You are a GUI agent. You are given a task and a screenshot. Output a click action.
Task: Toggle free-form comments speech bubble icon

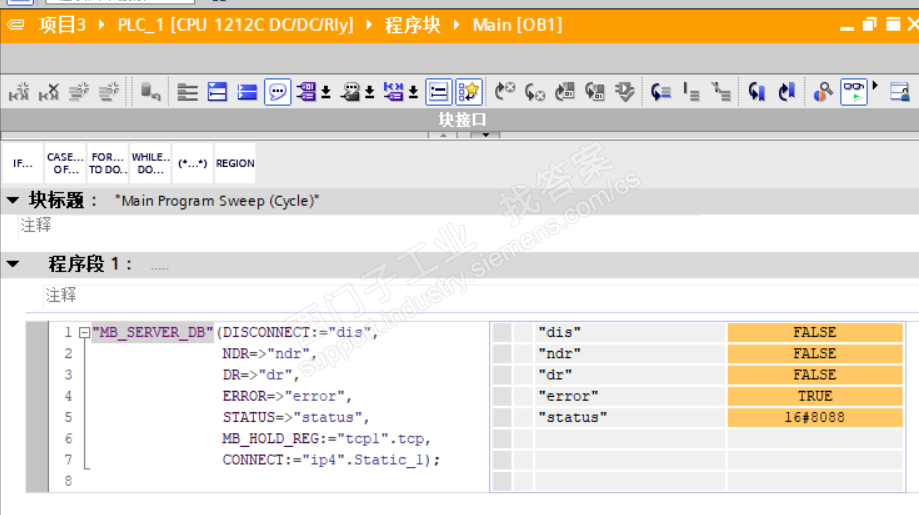click(x=277, y=92)
